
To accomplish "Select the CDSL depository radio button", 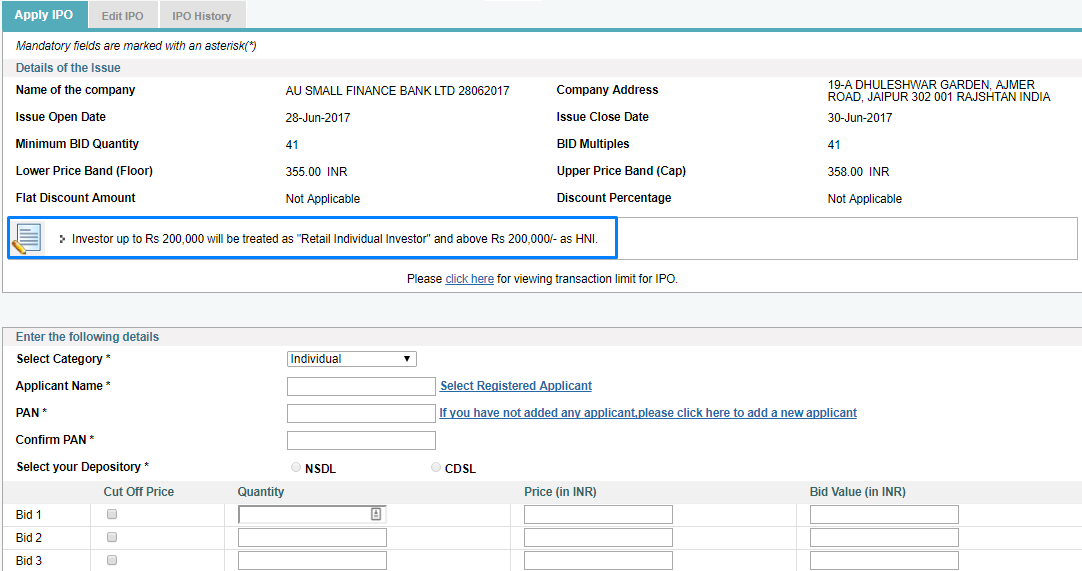I will 435,467.
